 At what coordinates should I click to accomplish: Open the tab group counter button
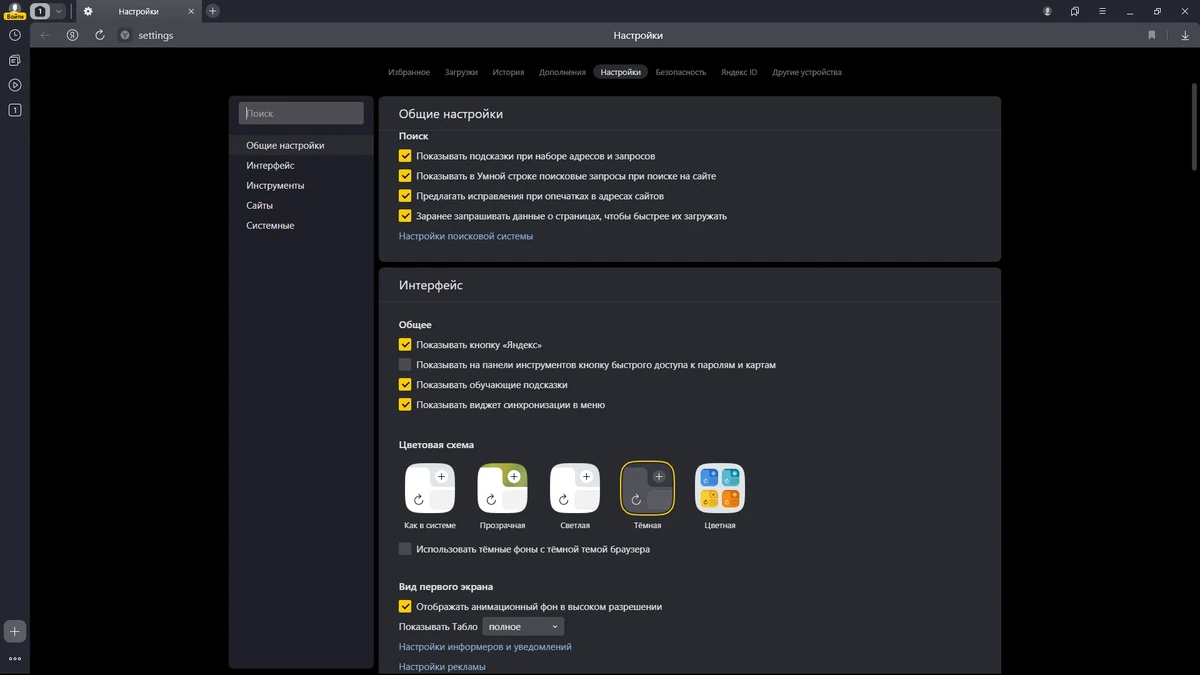pyautogui.click(x=40, y=11)
